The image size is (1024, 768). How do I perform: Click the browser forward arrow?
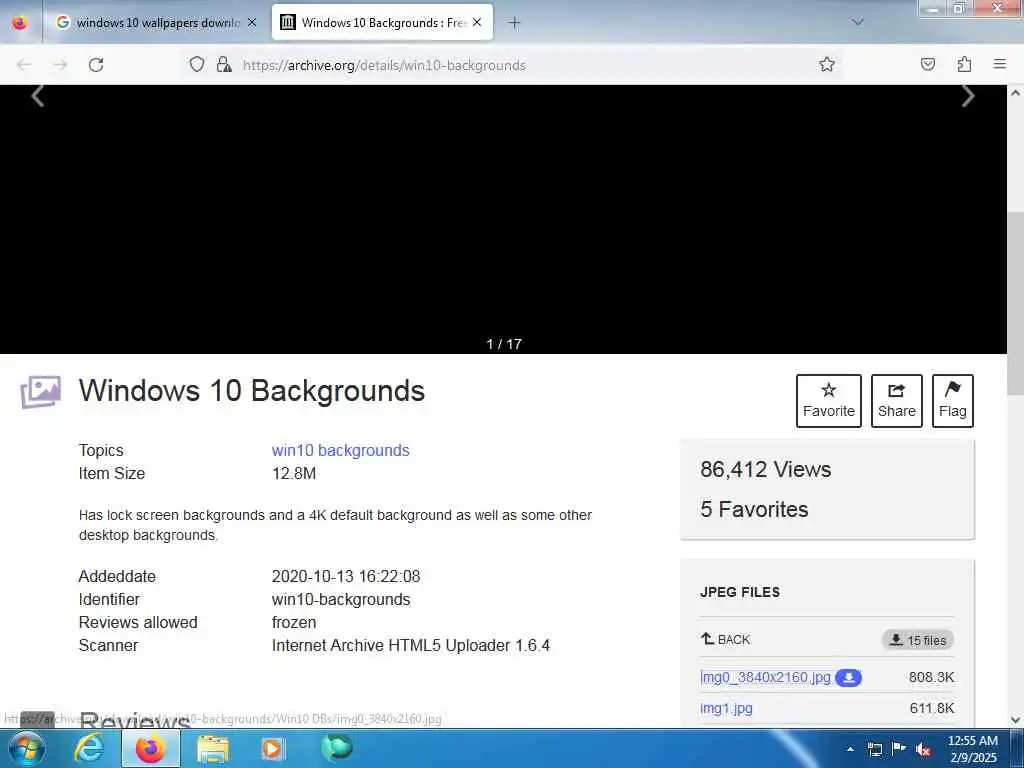[x=60, y=65]
